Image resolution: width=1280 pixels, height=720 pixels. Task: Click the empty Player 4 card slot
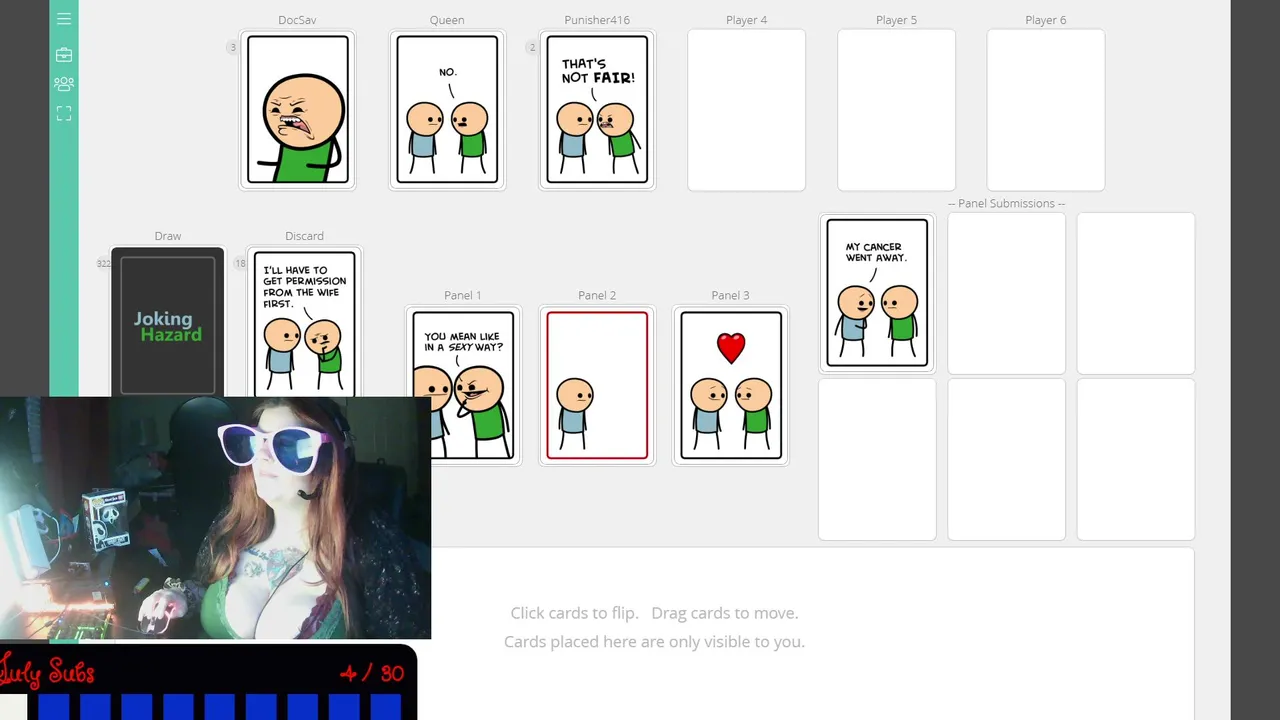coord(746,110)
